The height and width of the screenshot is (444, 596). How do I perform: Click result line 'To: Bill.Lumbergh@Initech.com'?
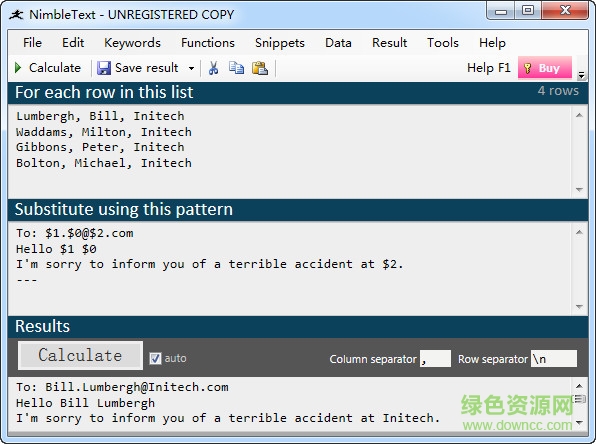pyautogui.click(x=122, y=387)
